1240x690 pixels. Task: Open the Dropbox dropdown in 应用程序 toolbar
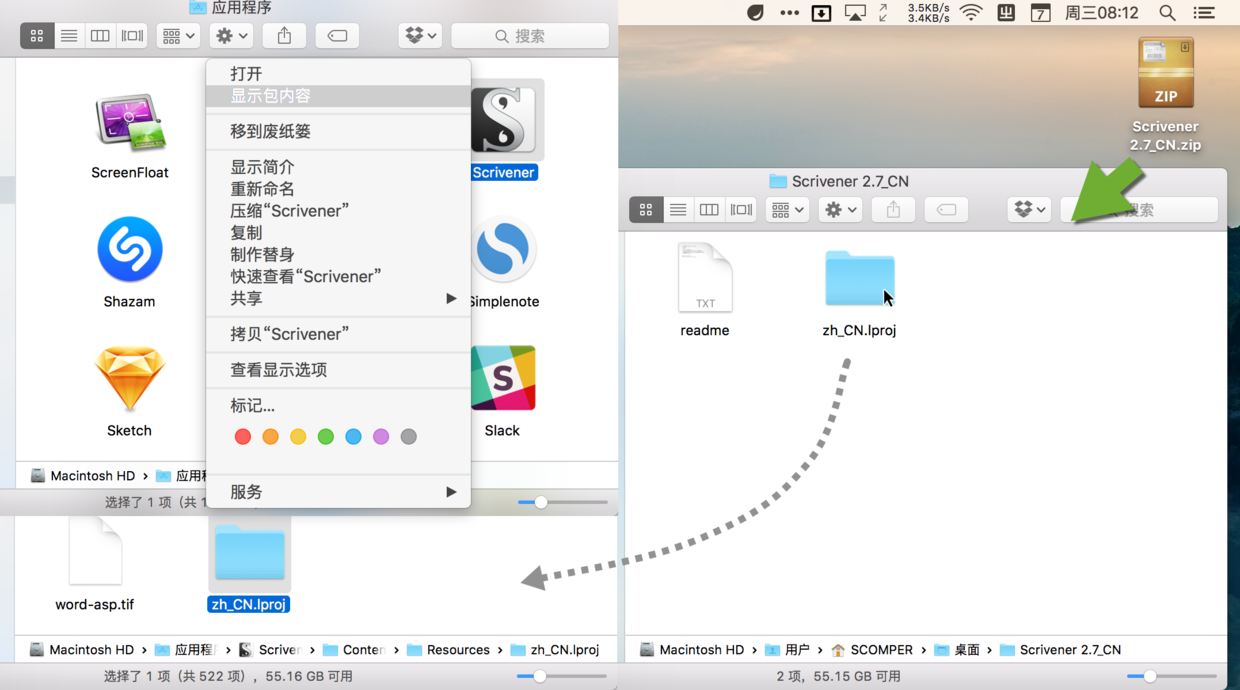pos(420,36)
